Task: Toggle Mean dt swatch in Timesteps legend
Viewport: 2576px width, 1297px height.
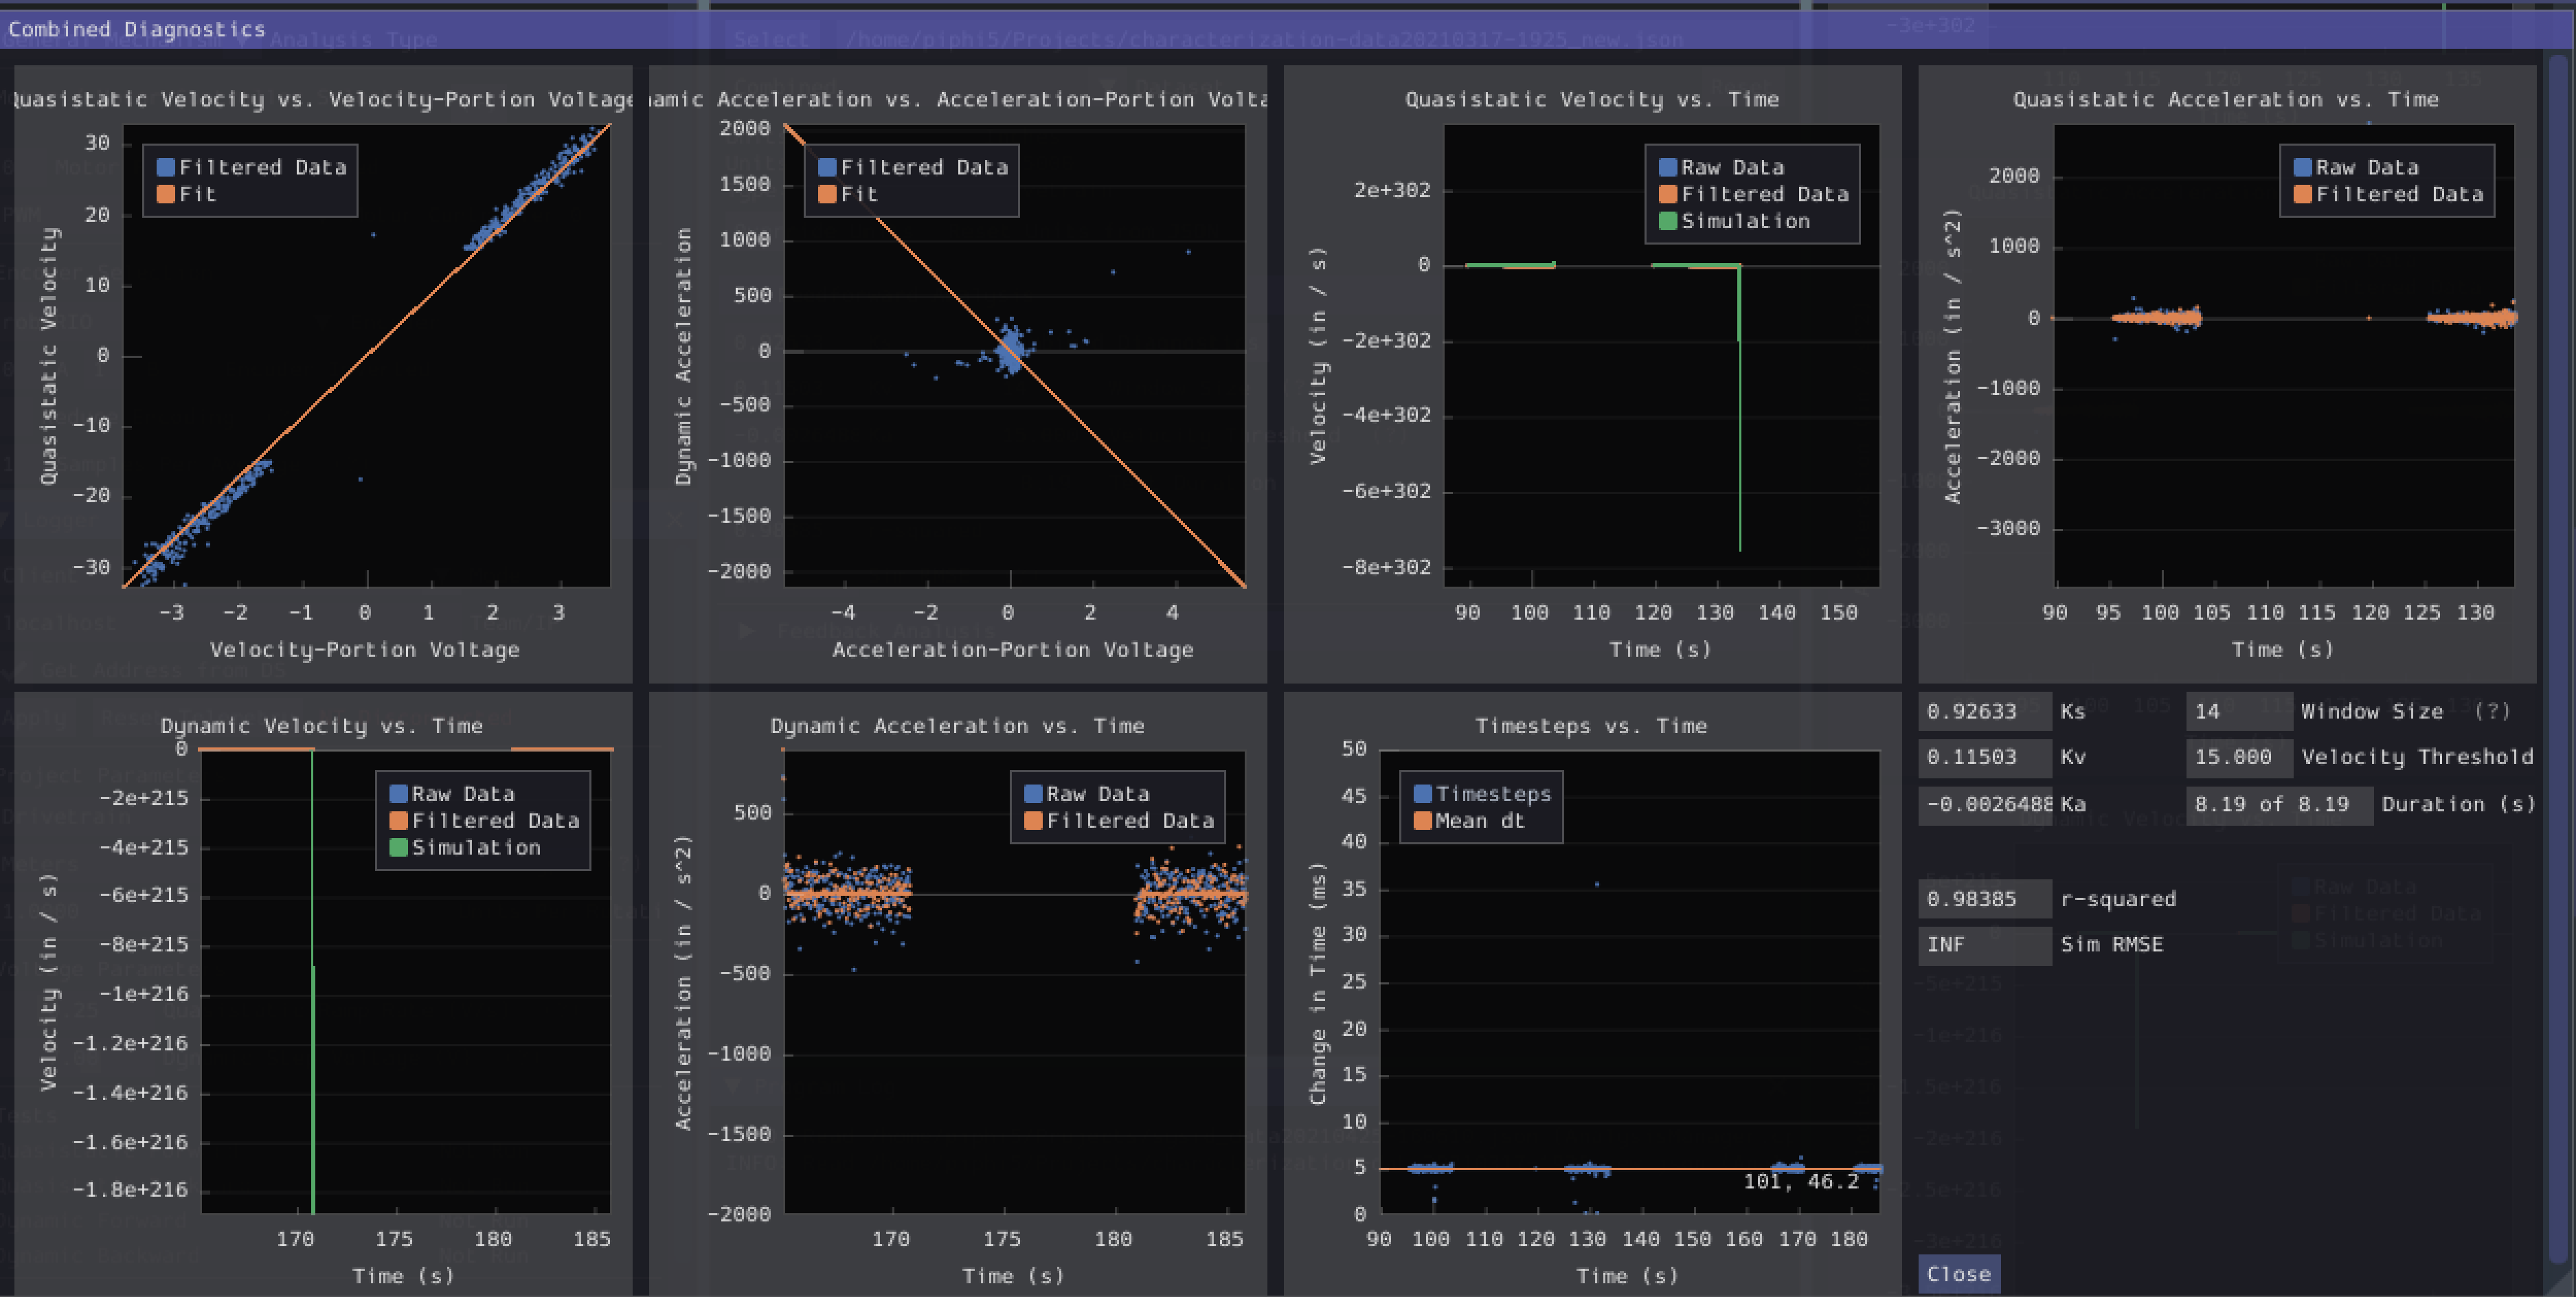Action: coord(1423,821)
